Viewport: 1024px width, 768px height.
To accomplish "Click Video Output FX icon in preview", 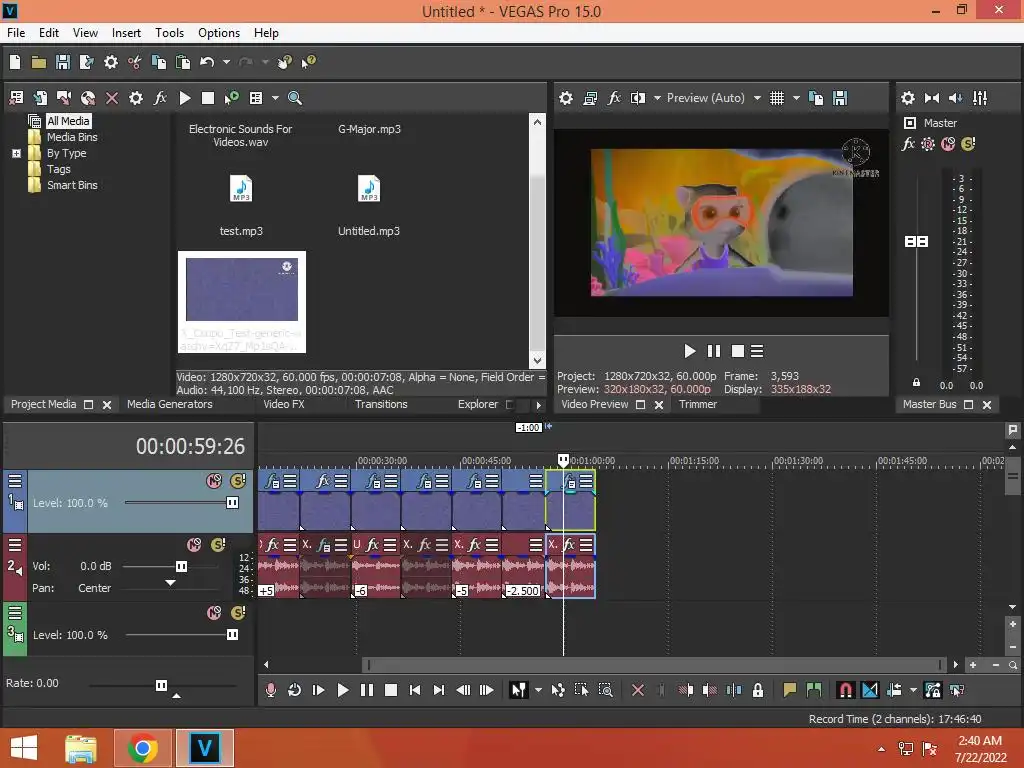I will point(614,98).
